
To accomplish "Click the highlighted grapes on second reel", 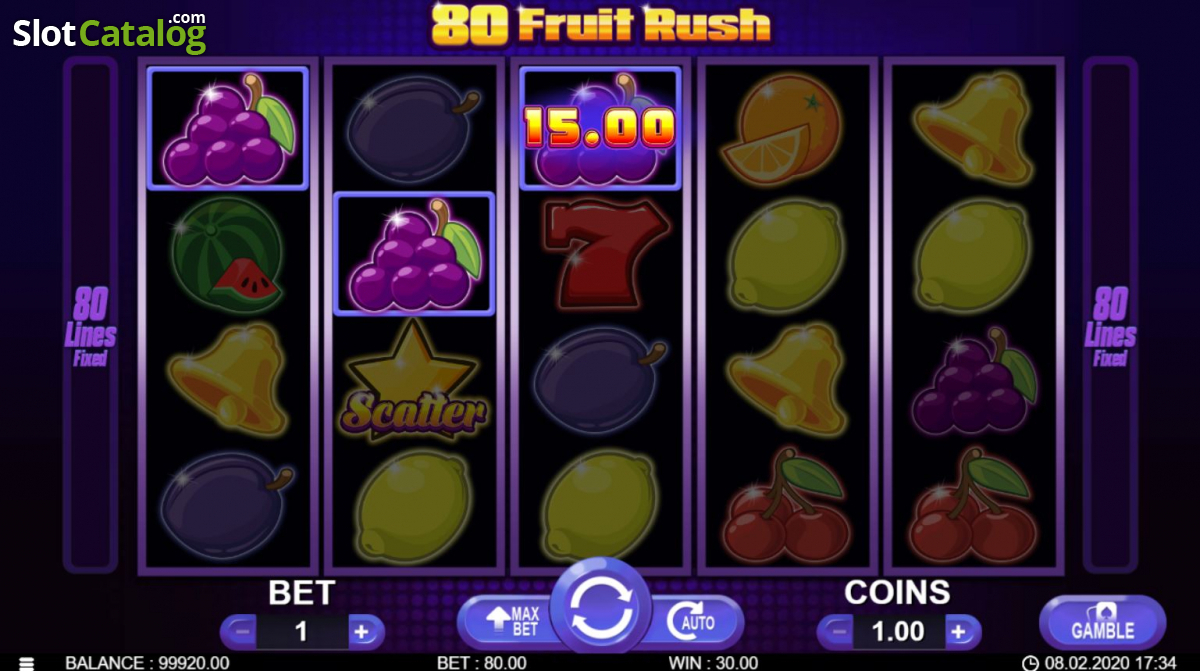I will 414,254.
